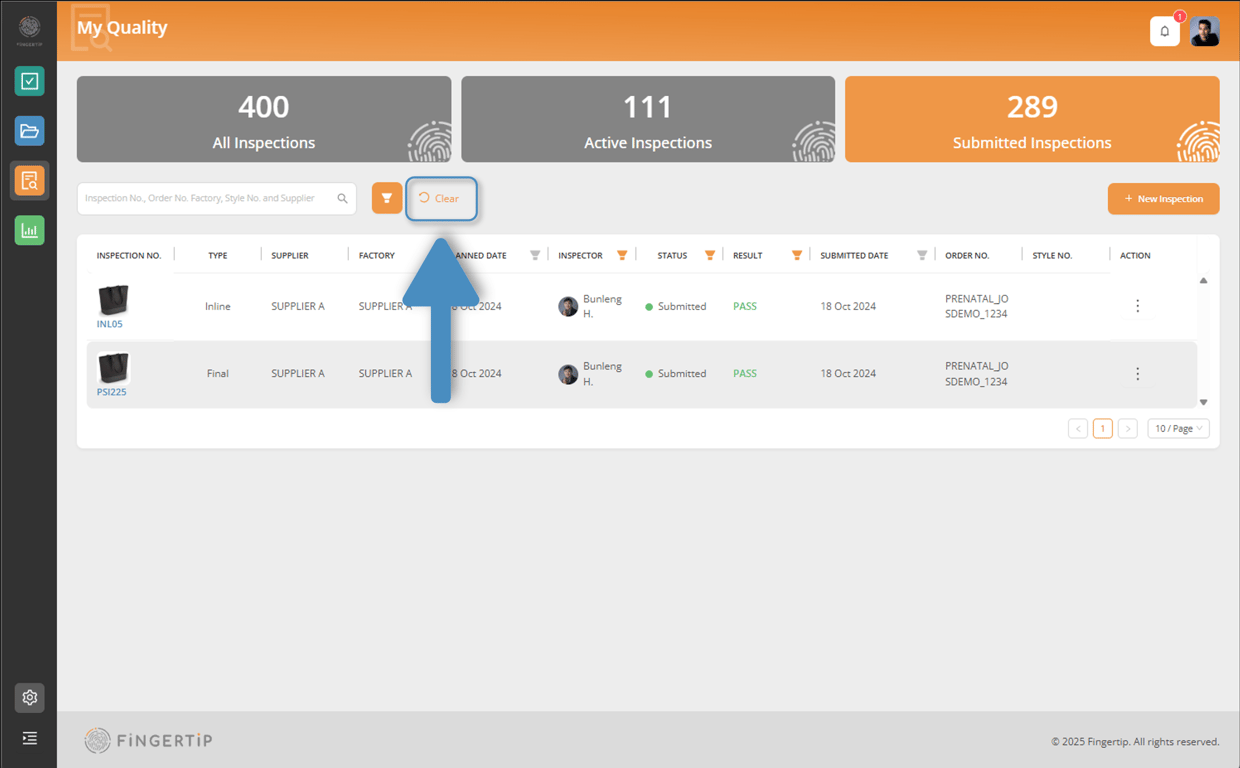Click the PASS result in INL05 row
Image resolution: width=1240 pixels, height=768 pixels.
(745, 306)
